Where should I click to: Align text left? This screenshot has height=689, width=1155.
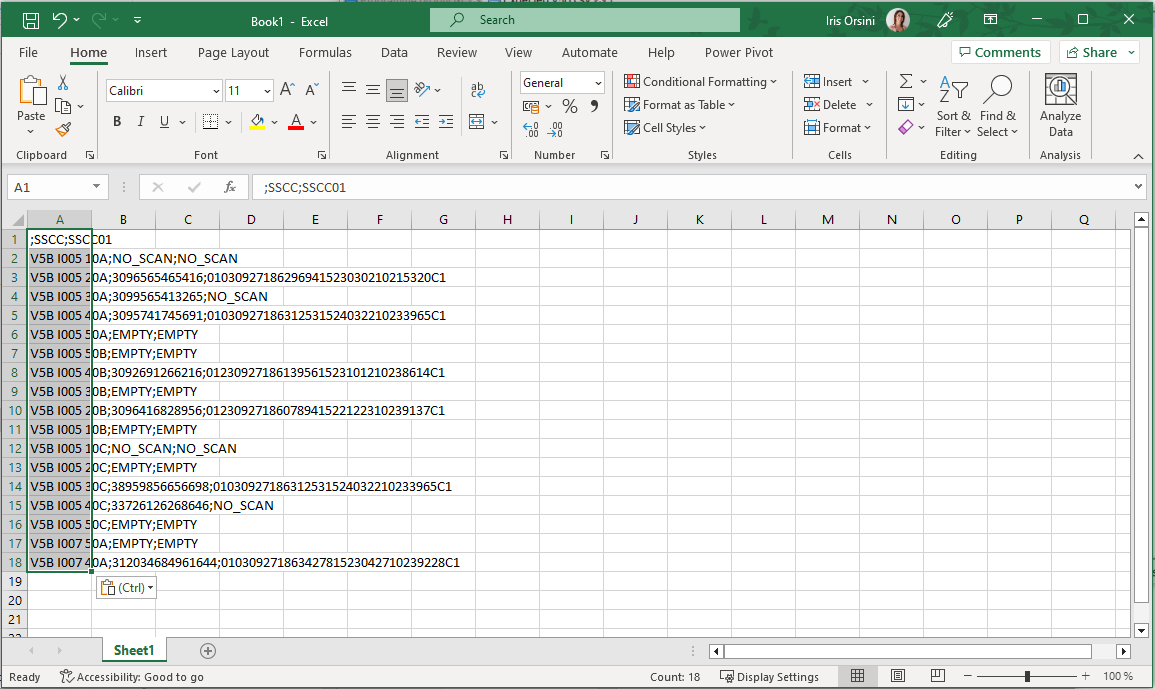pyautogui.click(x=349, y=122)
